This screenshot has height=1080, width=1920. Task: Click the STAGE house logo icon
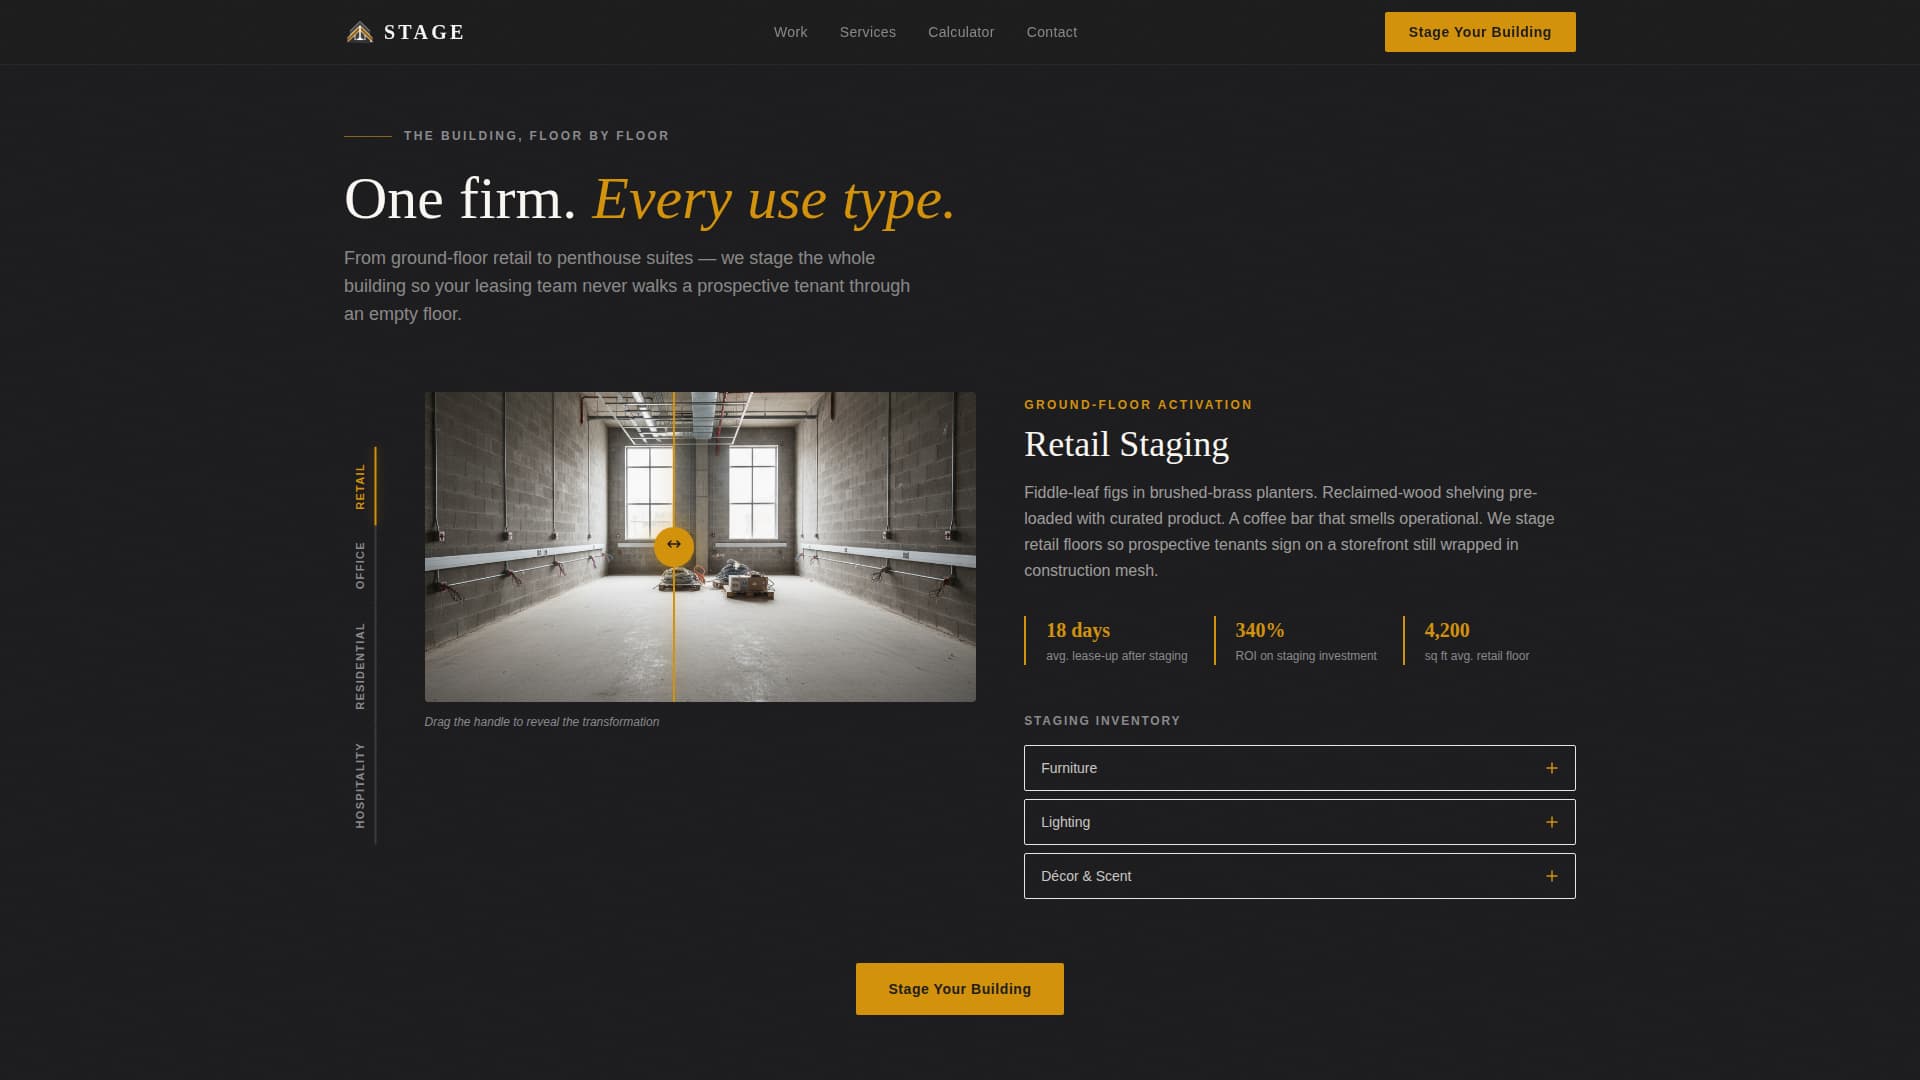pyautogui.click(x=359, y=31)
